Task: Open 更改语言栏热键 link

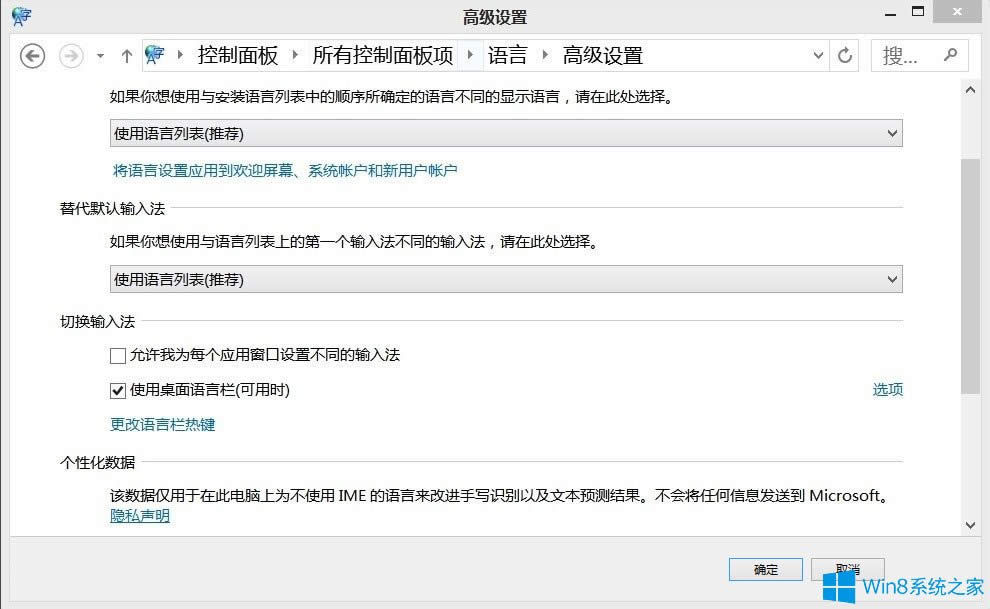Action: tap(163, 425)
